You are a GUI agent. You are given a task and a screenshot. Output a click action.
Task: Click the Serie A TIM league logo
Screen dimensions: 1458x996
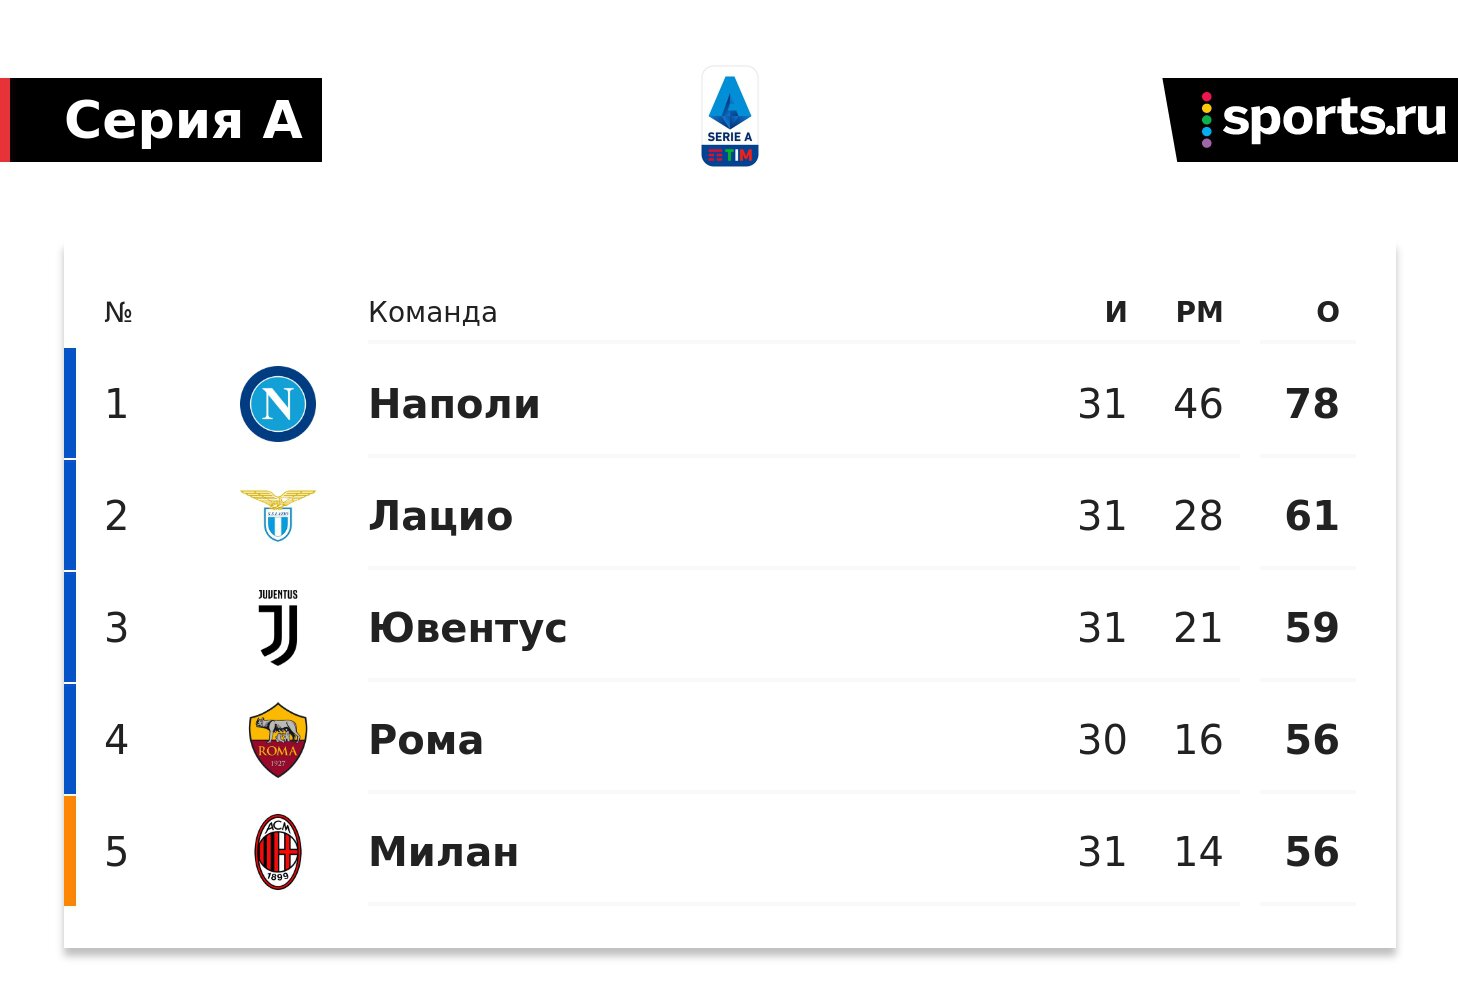[x=730, y=117]
